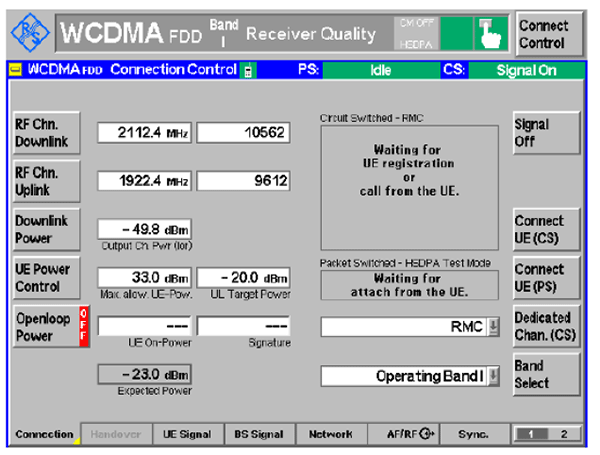Viewport: 600px width, 455px height.
Task: Click the yellow icon left of WCDMA title
Action: [15, 70]
